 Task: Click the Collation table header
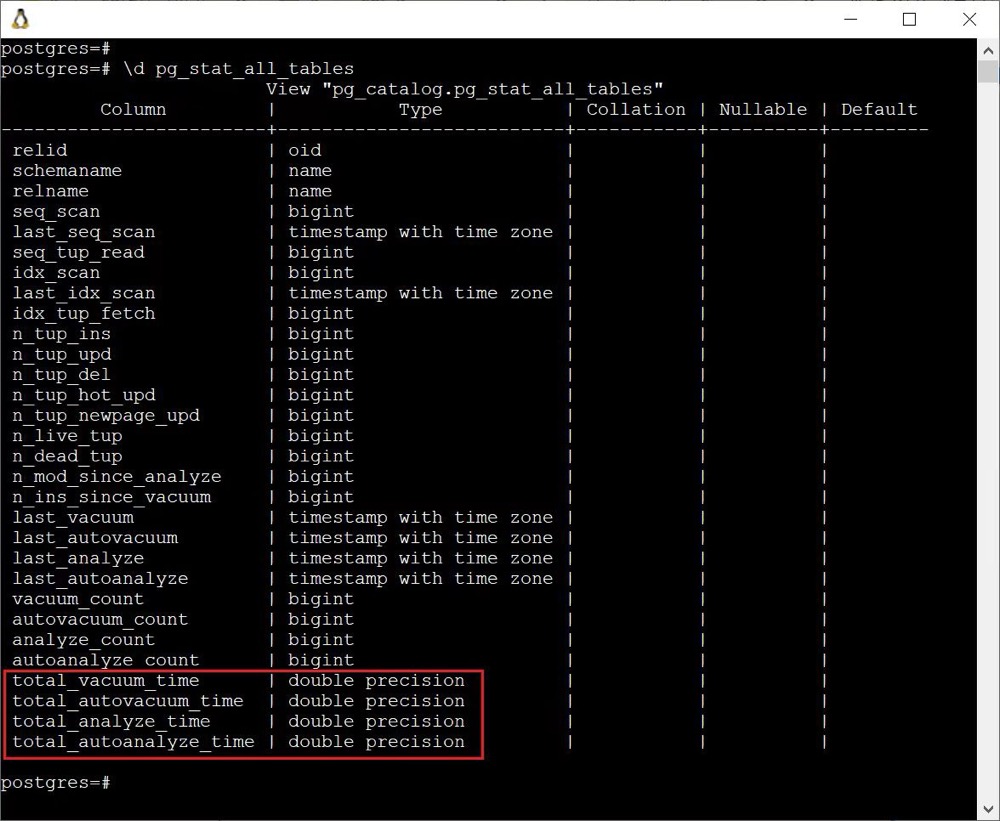point(636,109)
